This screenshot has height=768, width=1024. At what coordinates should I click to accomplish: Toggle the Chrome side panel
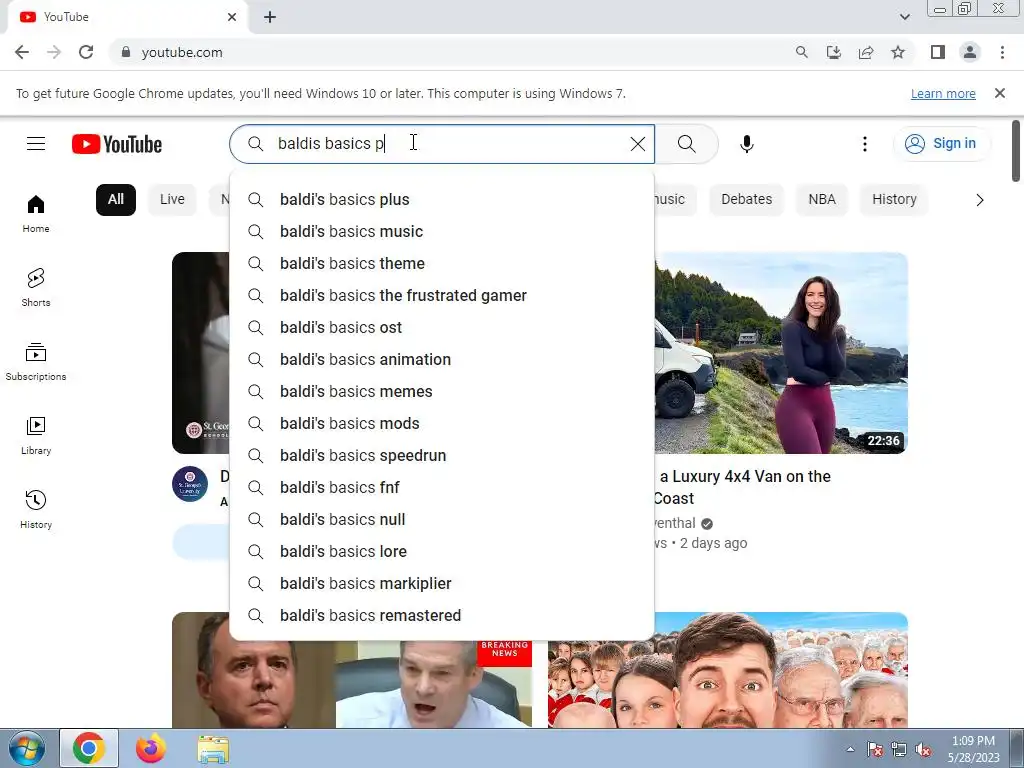pos(938,52)
